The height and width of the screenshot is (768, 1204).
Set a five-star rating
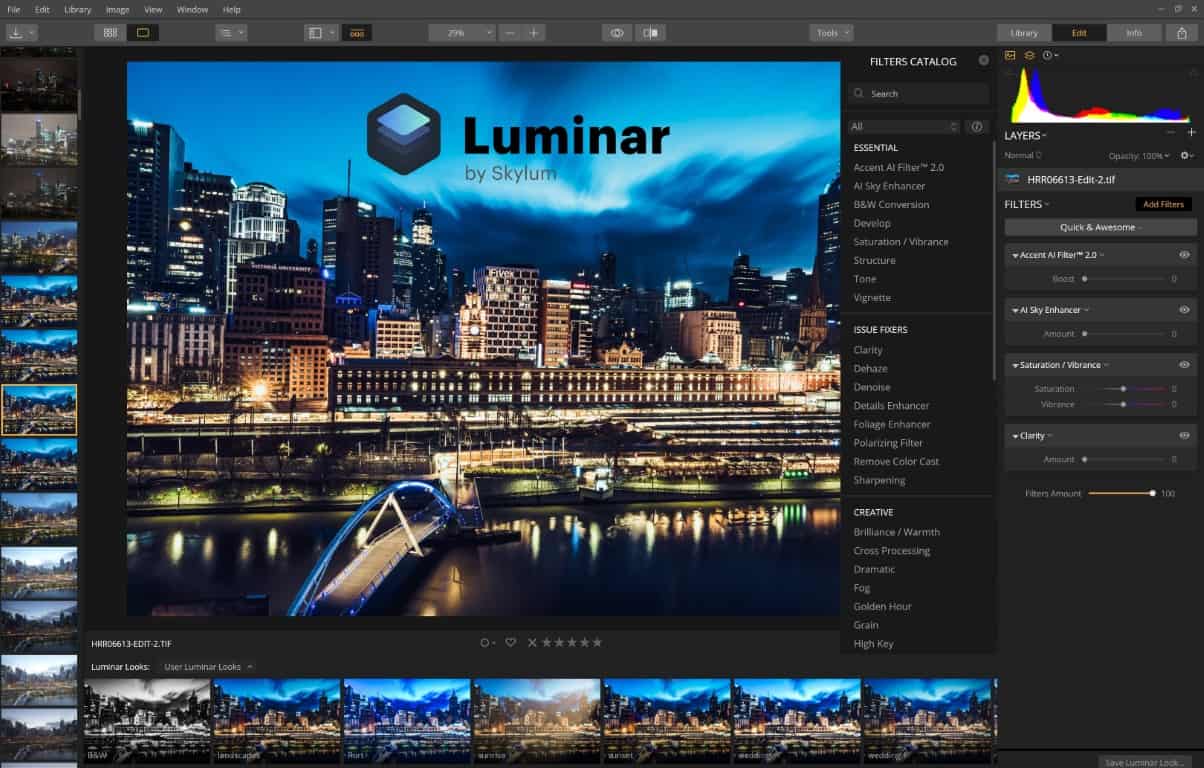click(x=598, y=643)
